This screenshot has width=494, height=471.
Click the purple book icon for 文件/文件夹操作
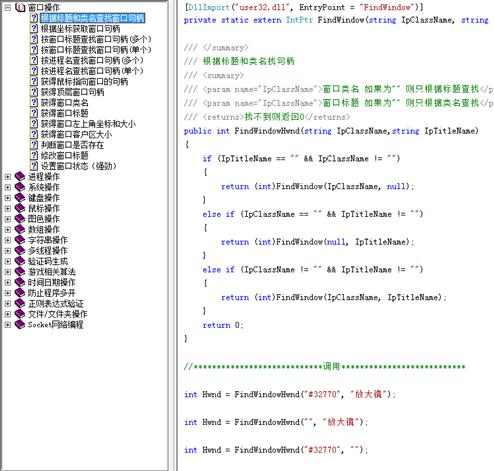click(x=20, y=314)
